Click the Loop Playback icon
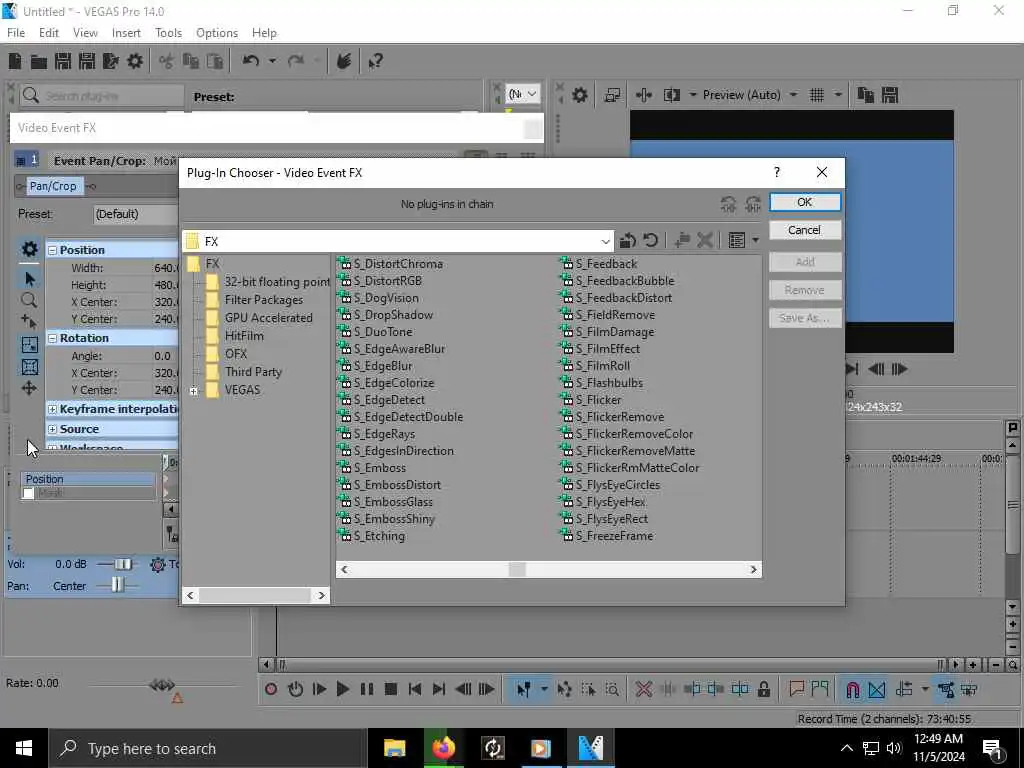The width and height of the screenshot is (1024, 768). (295, 689)
